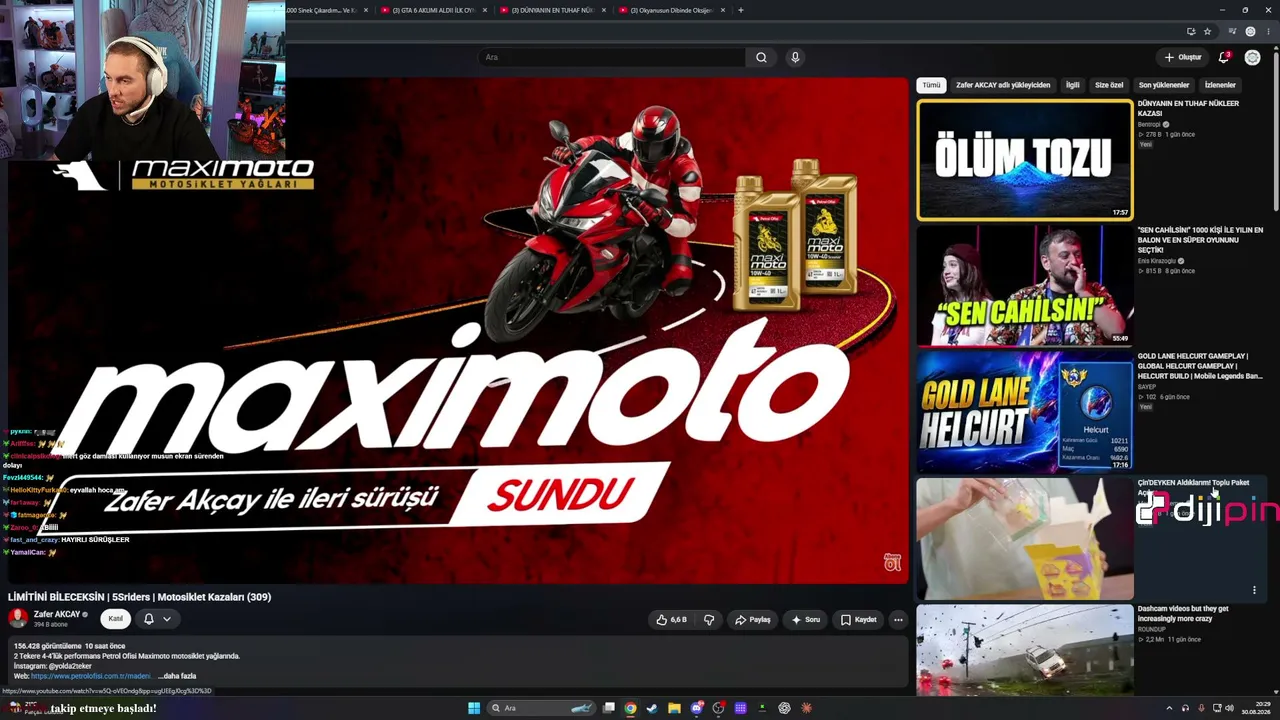Click the Katıl join button
Image resolution: width=1280 pixels, height=720 pixels.
[x=116, y=619]
